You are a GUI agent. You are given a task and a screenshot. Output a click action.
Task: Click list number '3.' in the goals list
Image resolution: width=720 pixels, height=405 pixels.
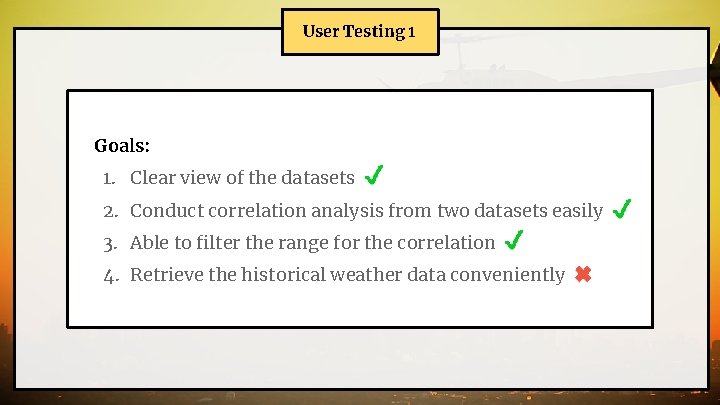click(111, 244)
